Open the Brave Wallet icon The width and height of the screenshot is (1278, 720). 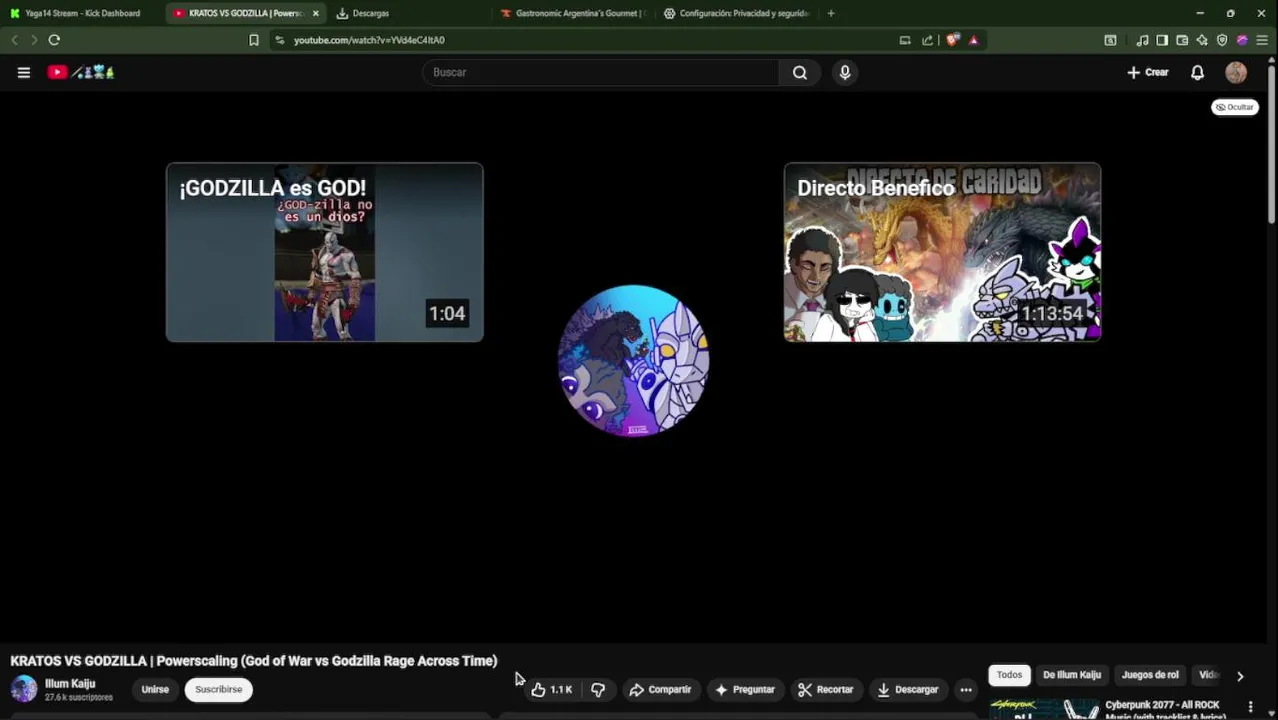(x=1182, y=40)
